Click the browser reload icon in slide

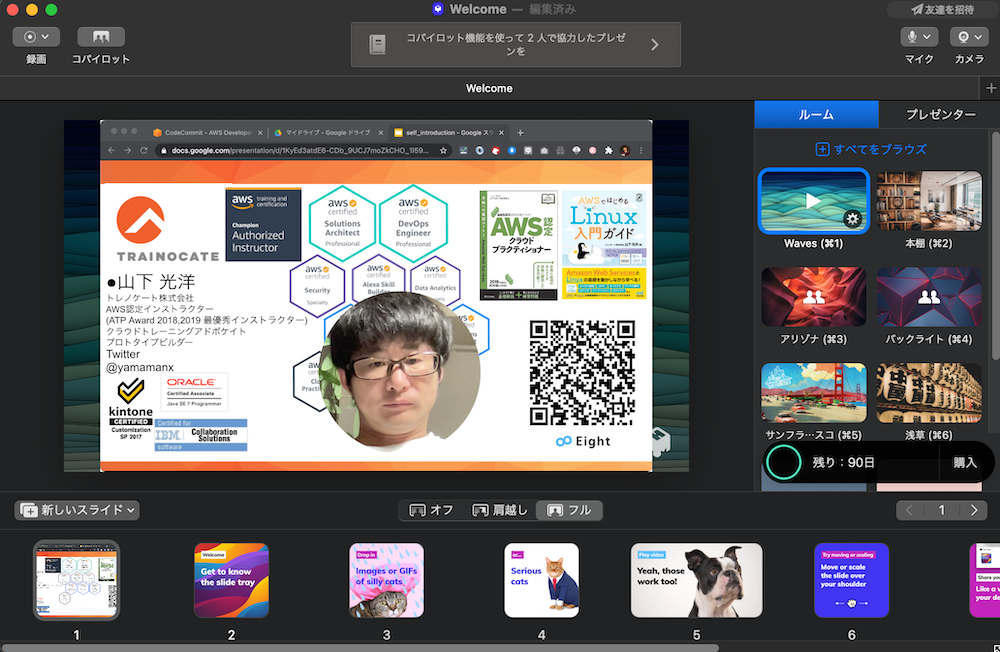(x=143, y=151)
